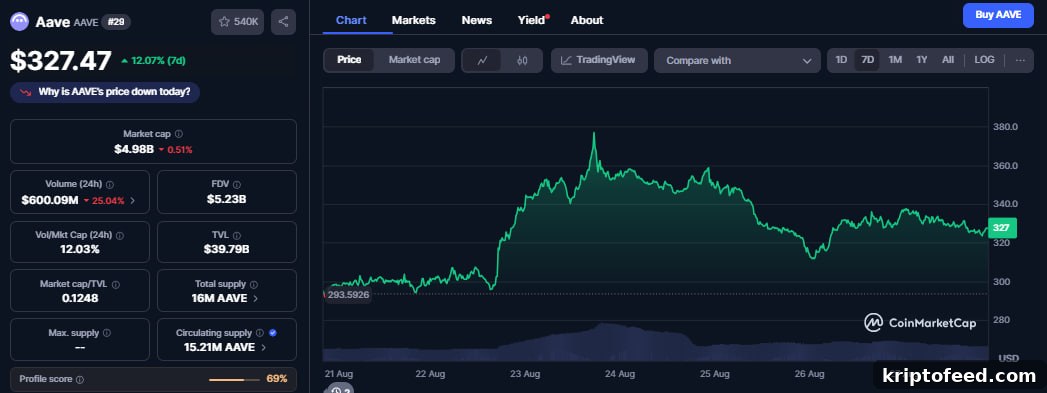The height and width of the screenshot is (393, 1047).
Task: Click Profile score info icon
Action: pyautogui.click(x=80, y=380)
